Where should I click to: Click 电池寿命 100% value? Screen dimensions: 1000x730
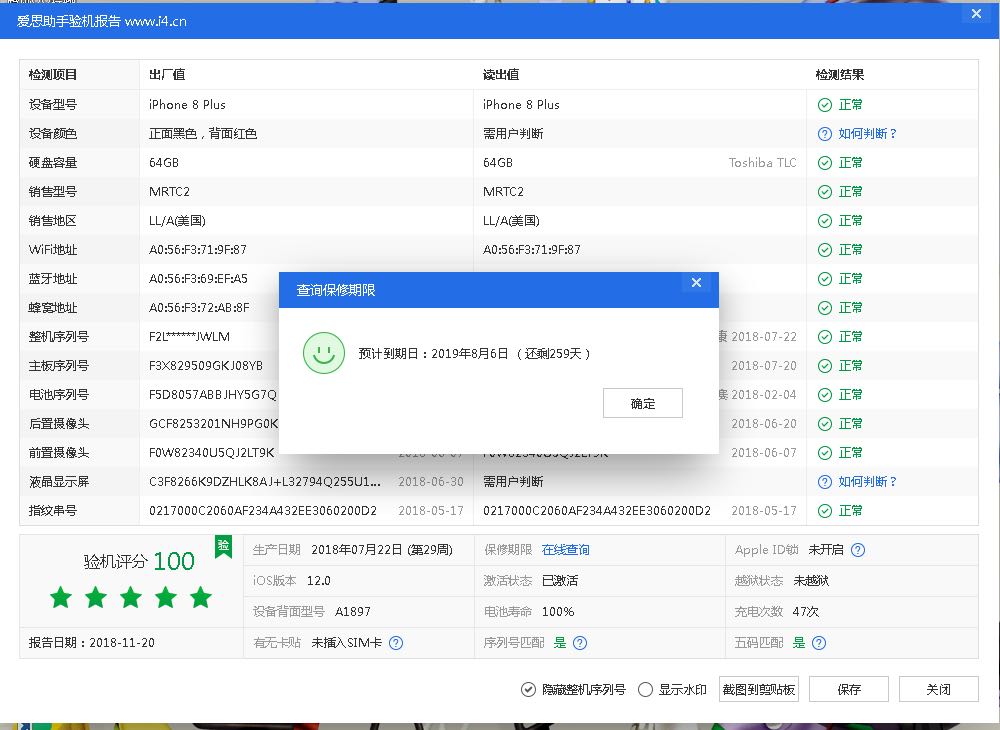pyautogui.click(x=558, y=611)
